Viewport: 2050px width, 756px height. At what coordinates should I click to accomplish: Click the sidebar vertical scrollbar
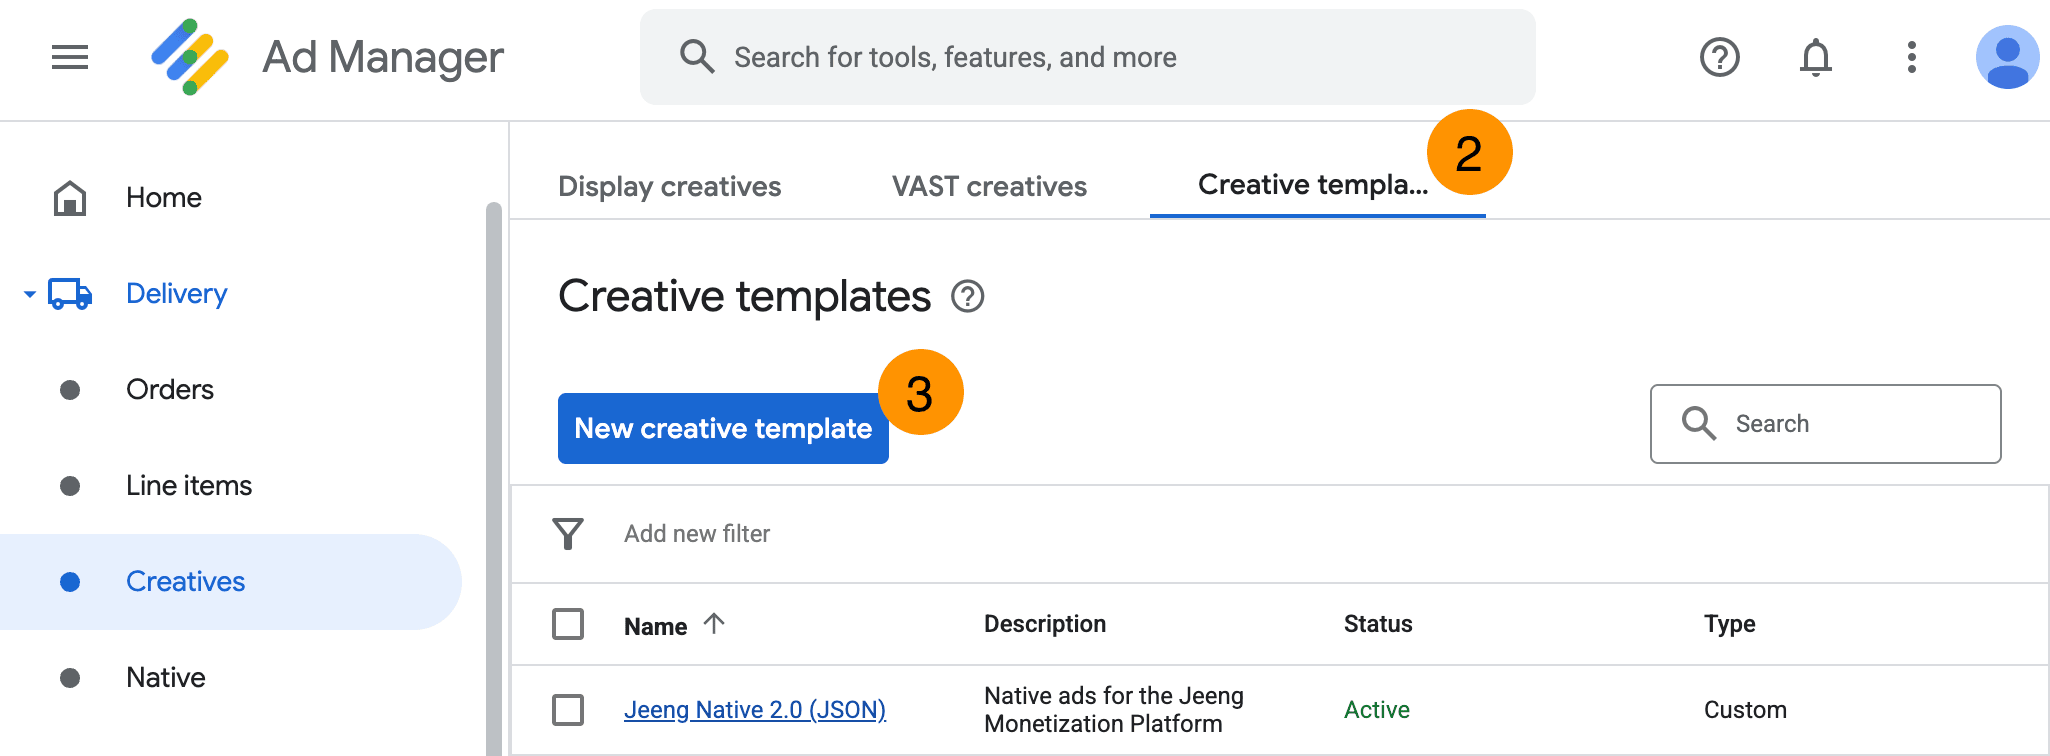pos(493,450)
